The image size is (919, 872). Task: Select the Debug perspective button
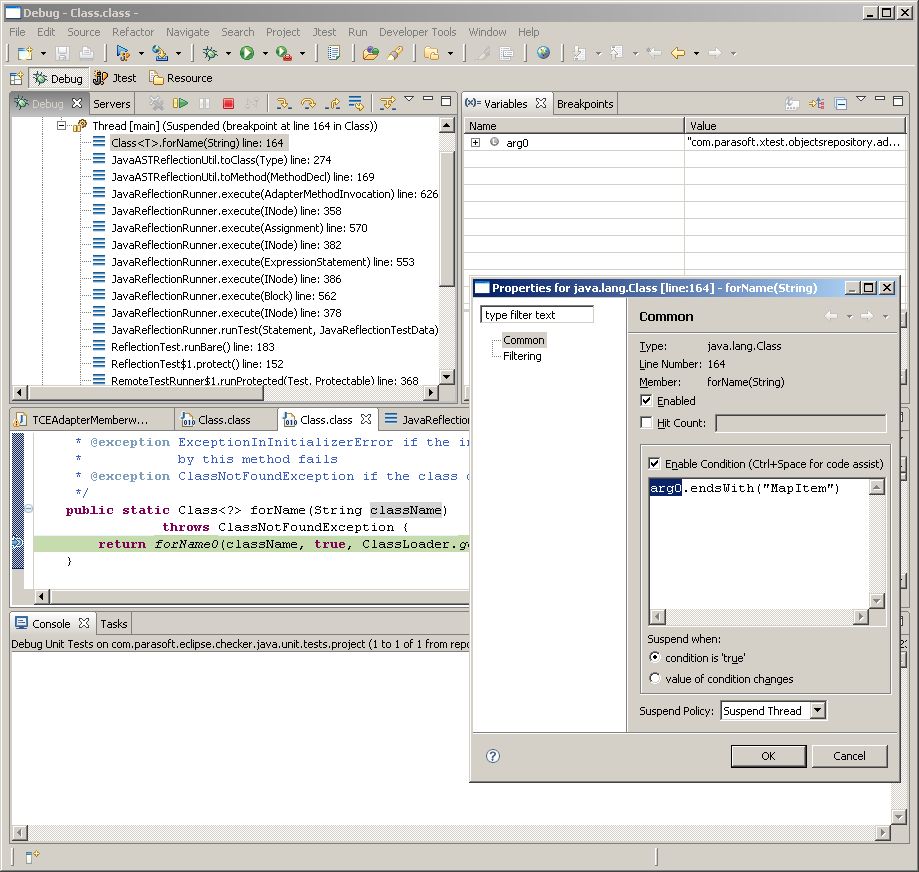coord(59,78)
